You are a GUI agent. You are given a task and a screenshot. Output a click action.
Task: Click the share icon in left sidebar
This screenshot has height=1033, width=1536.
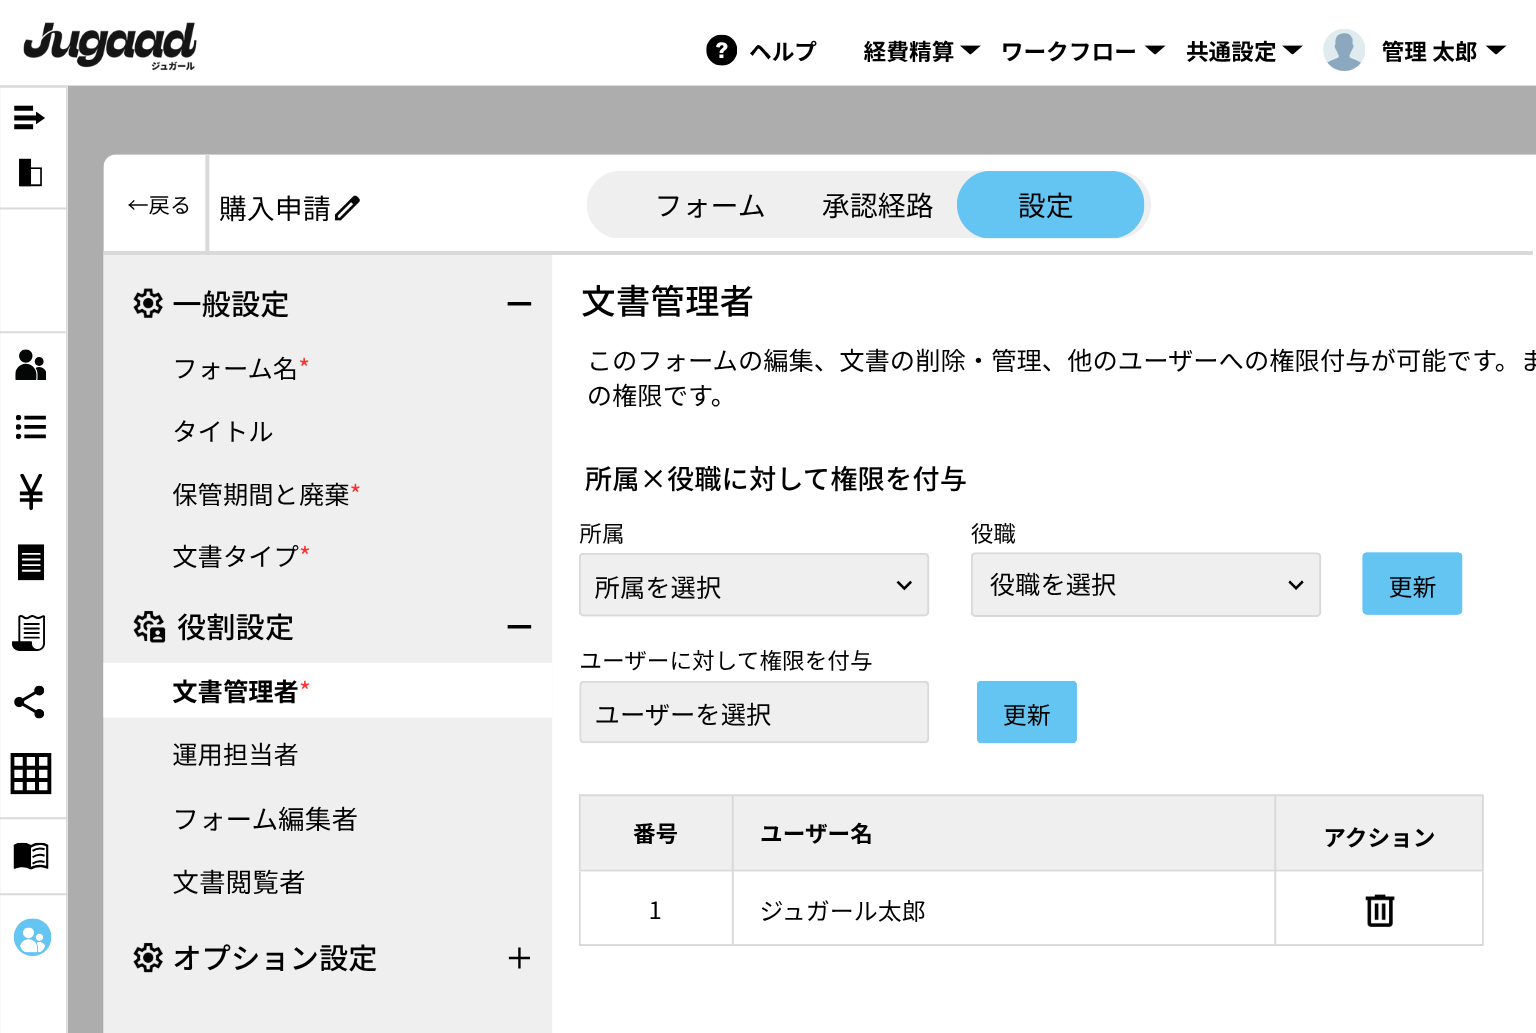point(31,702)
